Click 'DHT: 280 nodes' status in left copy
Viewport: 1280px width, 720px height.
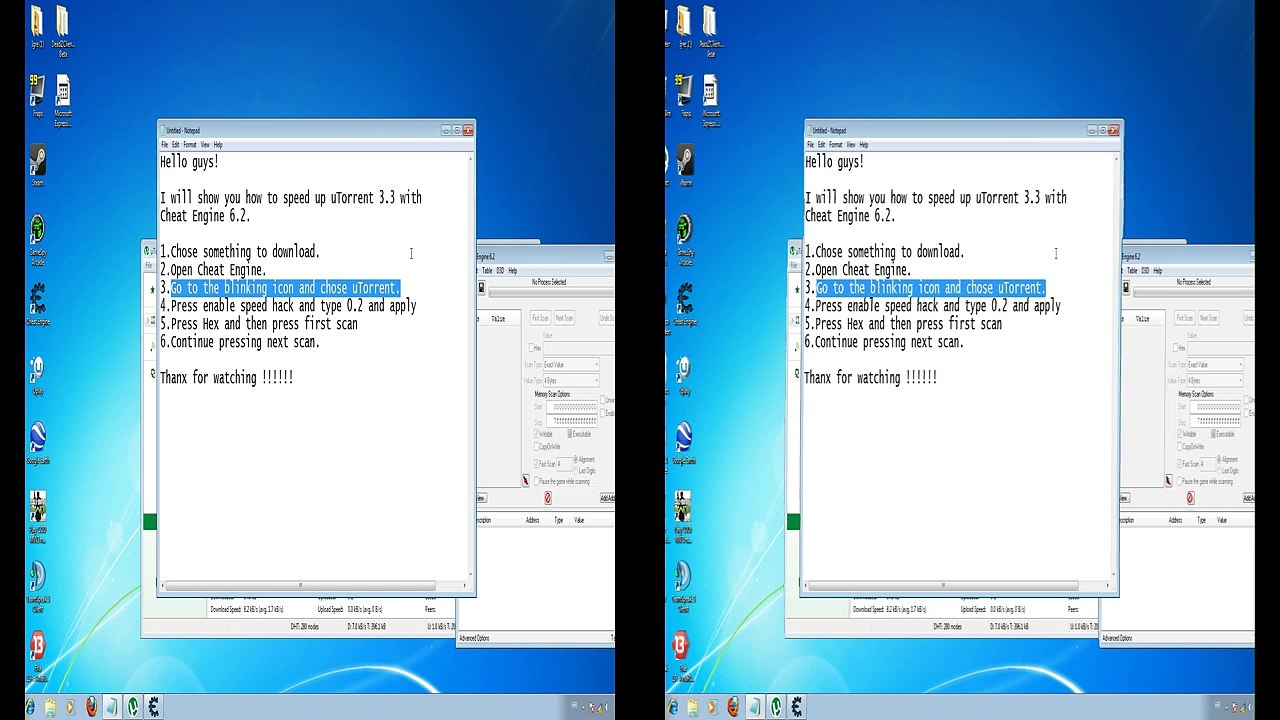[304, 627]
